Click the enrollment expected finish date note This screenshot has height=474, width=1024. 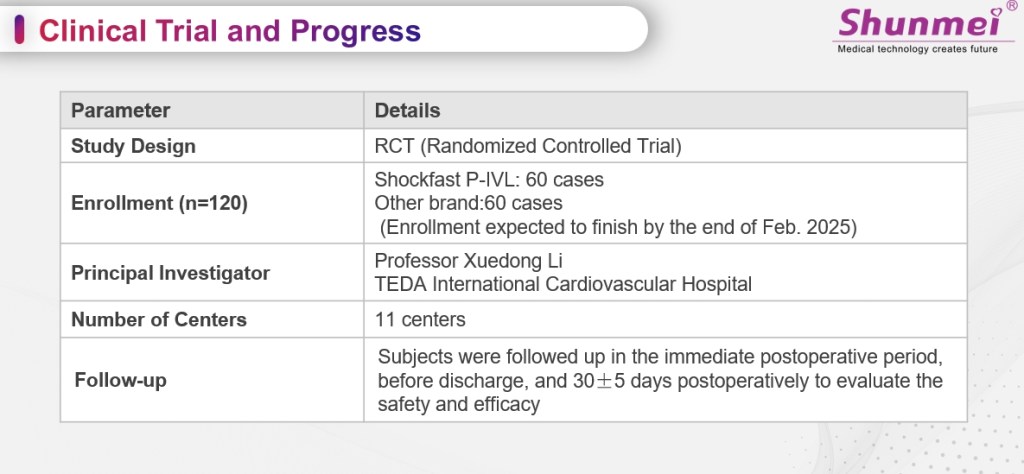tap(616, 225)
